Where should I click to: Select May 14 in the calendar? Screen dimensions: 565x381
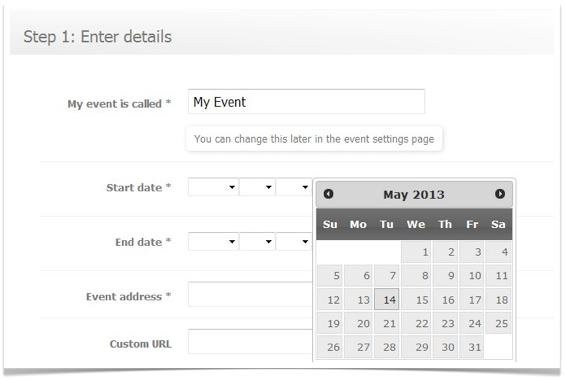click(387, 299)
